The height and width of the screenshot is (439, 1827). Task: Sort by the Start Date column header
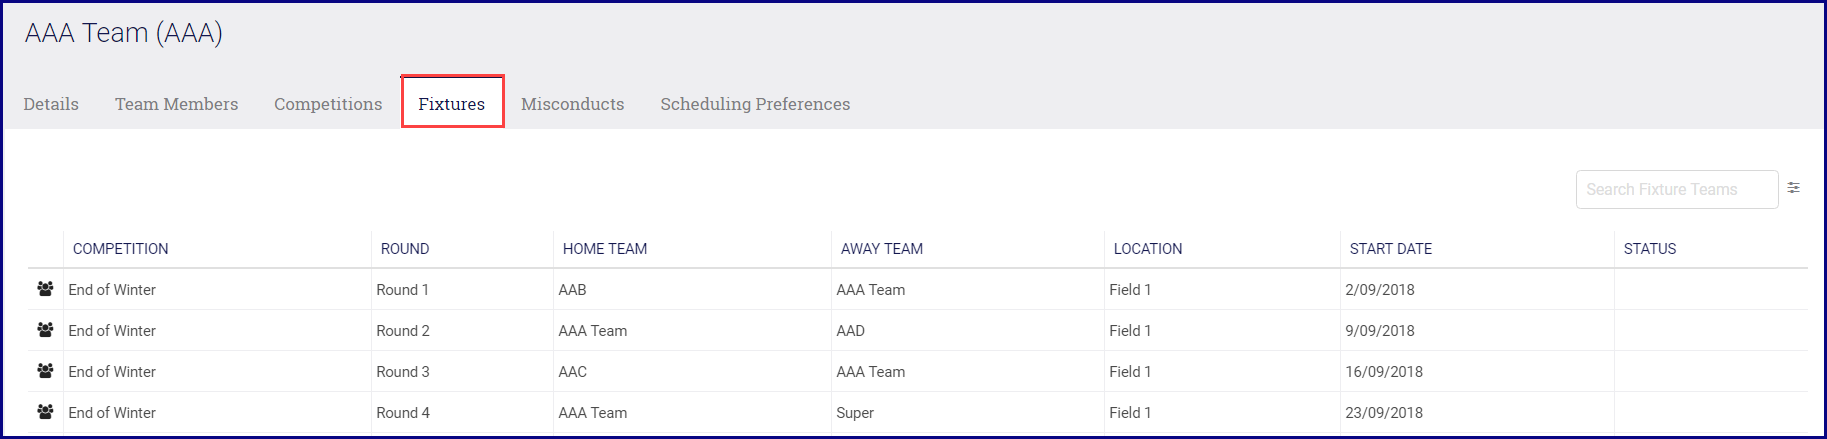click(x=1391, y=249)
